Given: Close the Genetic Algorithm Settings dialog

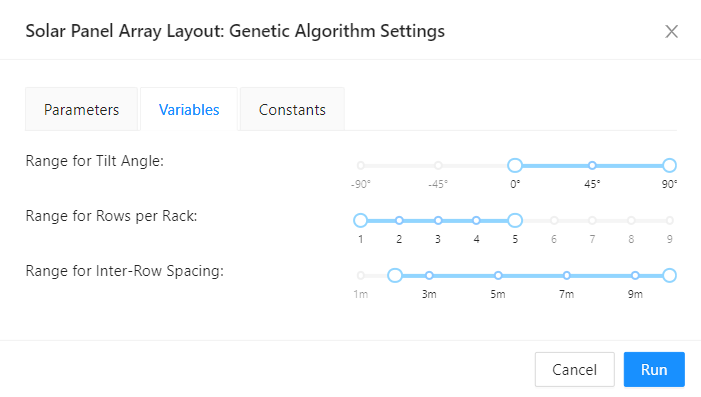Looking at the screenshot, I should click(x=671, y=31).
